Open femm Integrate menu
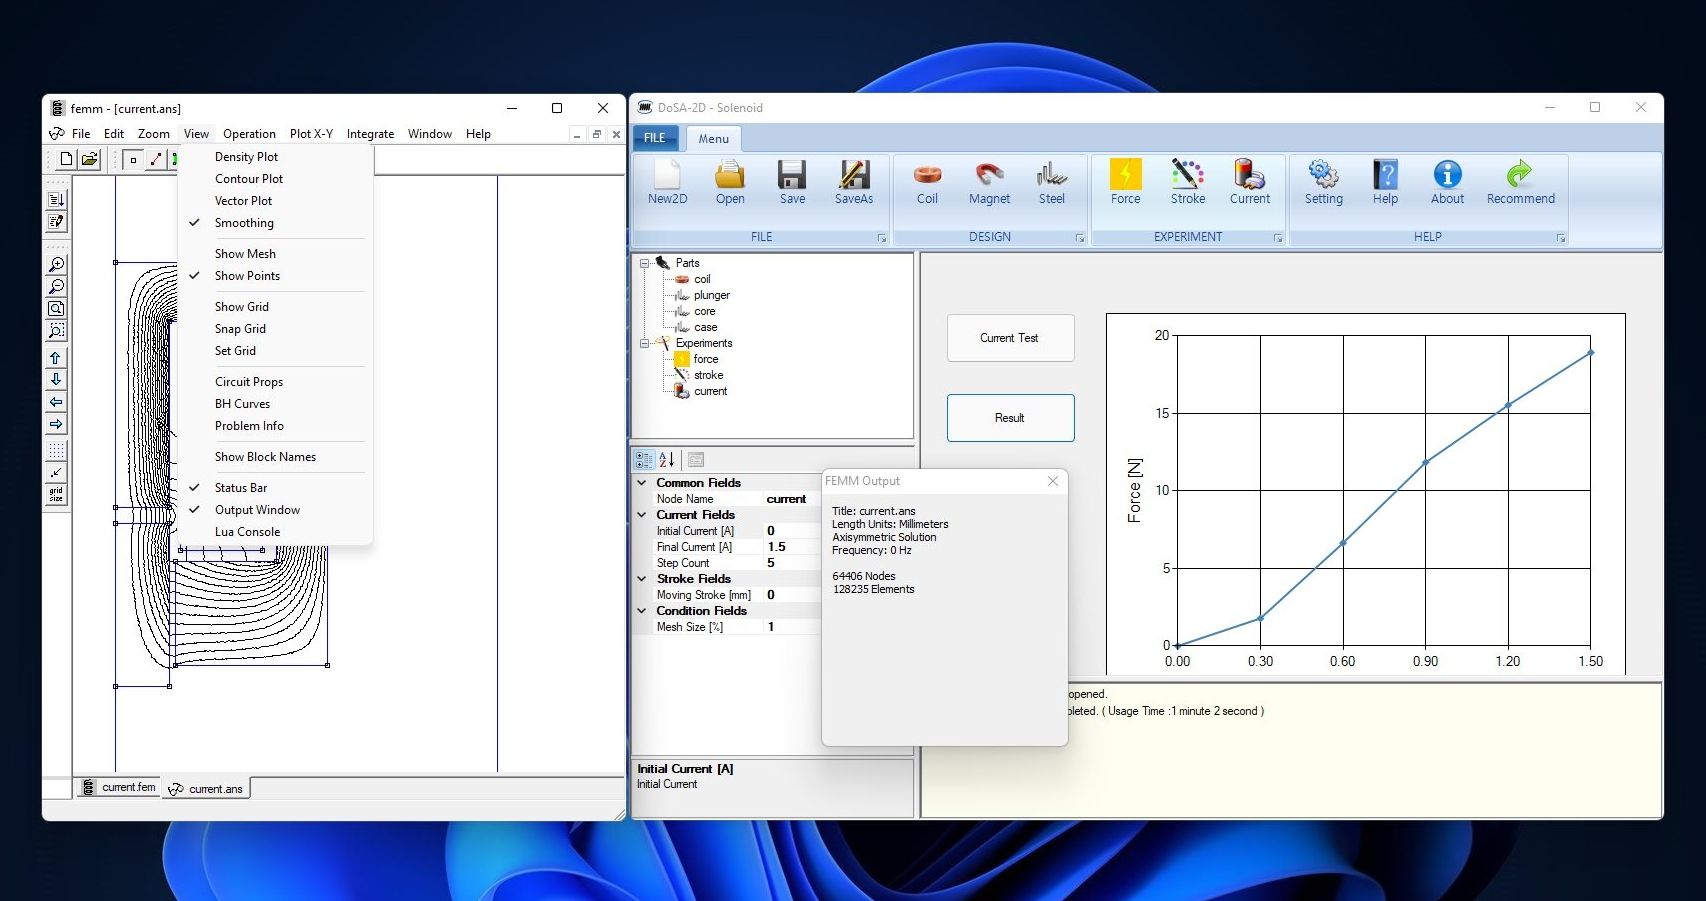This screenshot has height=901, width=1706. pyautogui.click(x=370, y=134)
